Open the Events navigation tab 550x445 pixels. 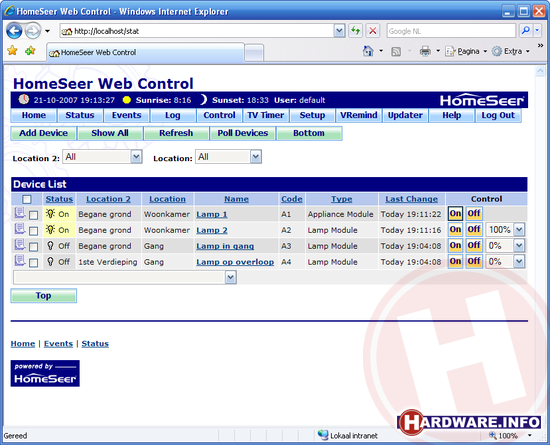pos(126,115)
